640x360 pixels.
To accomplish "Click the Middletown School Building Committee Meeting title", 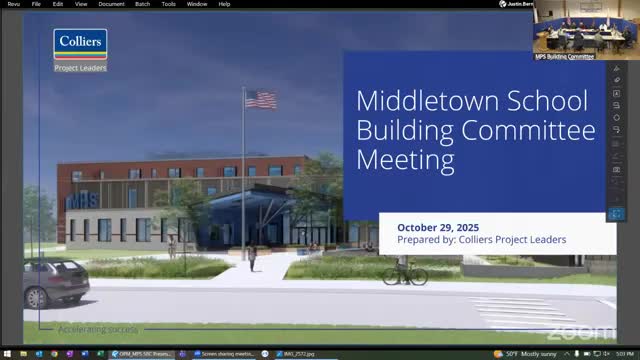I will (x=476, y=131).
